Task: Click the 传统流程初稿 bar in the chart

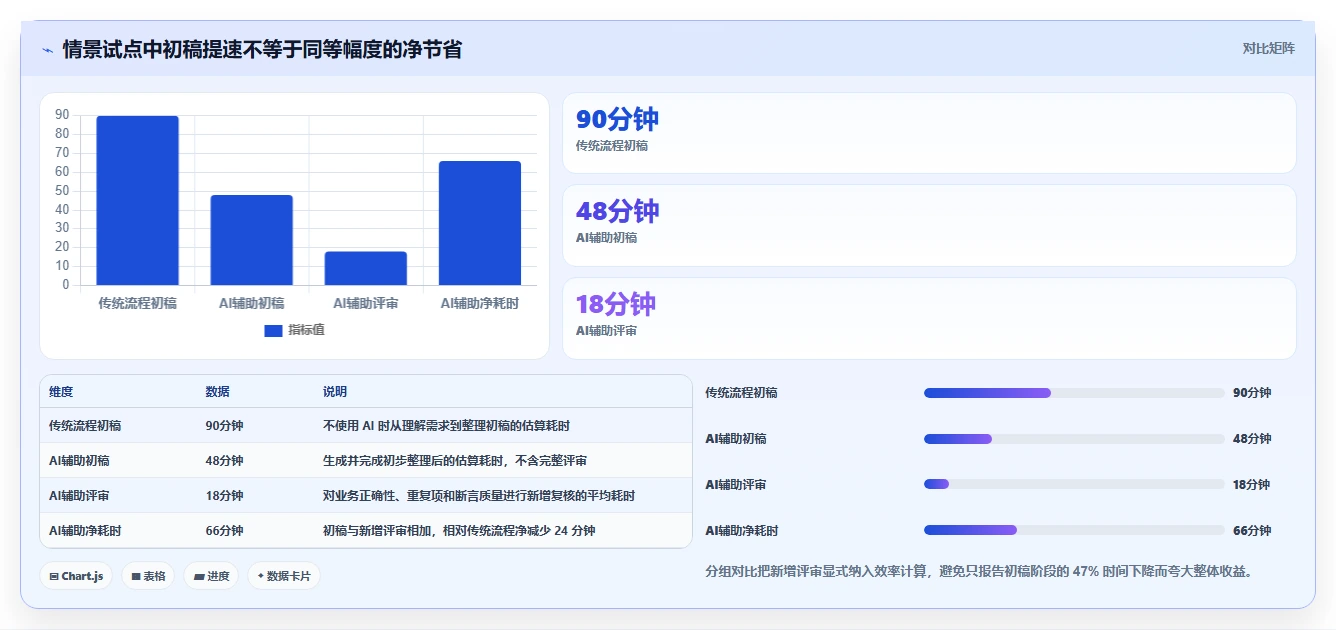Action: point(137,200)
